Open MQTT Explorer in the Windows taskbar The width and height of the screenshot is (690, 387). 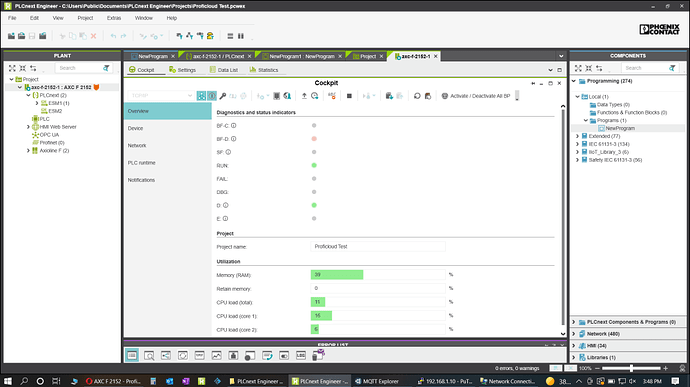coord(377,381)
